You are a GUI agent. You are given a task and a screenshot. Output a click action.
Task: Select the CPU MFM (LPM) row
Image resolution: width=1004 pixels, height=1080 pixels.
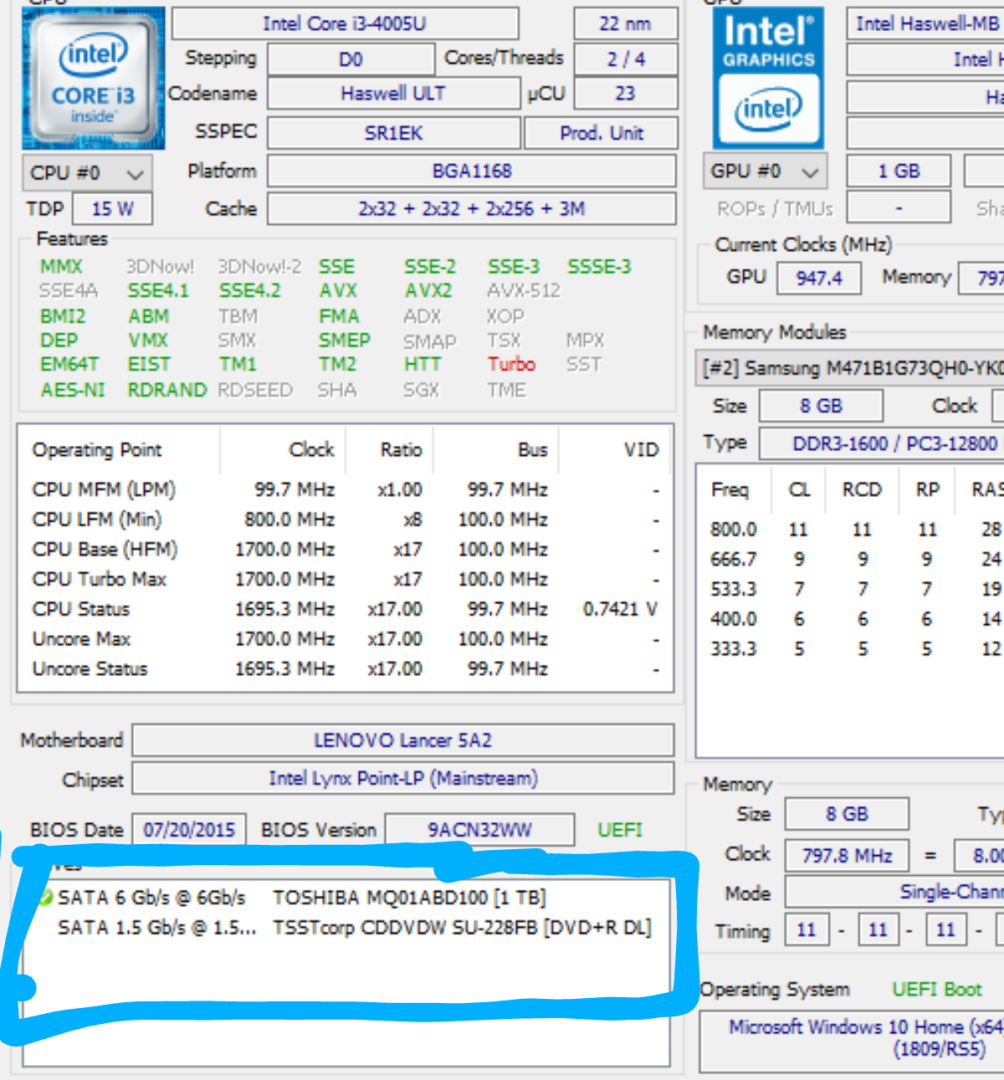click(x=345, y=490)
